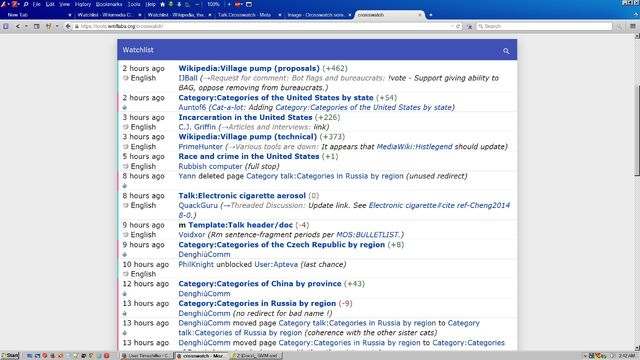640x360 pixels.
Task: Click the sidebar panel icon left of the back arrow
Action: (6, 26)
